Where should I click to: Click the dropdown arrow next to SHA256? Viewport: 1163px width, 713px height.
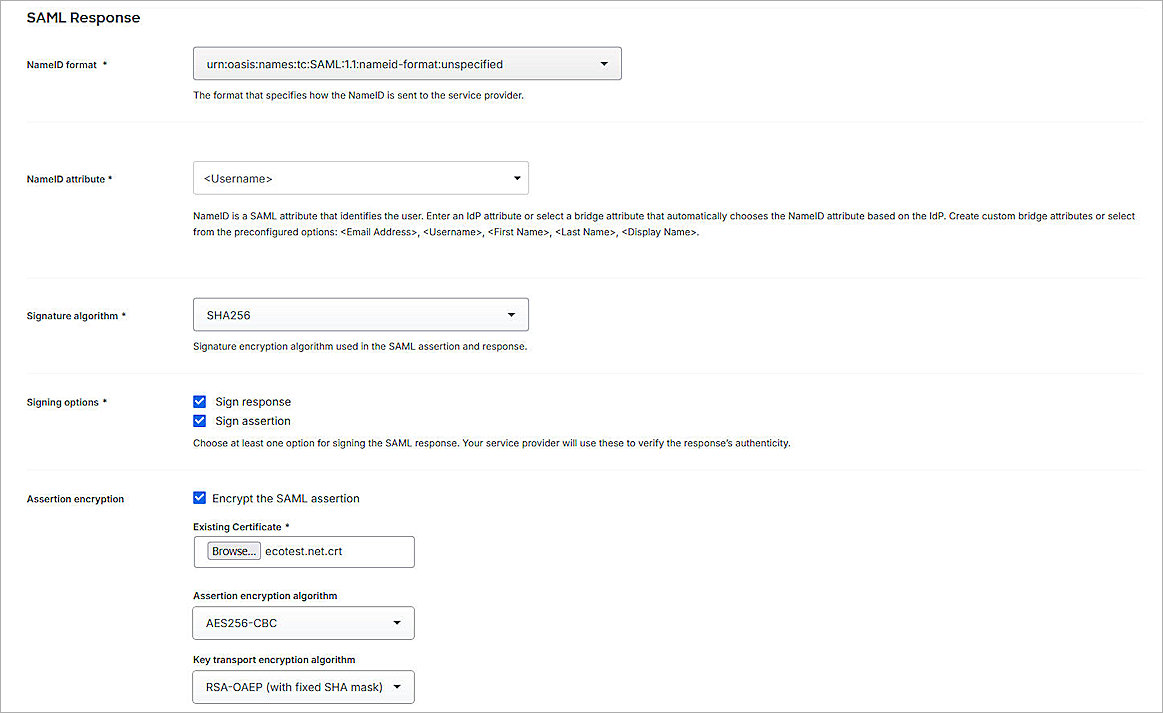tap(511, 314)
